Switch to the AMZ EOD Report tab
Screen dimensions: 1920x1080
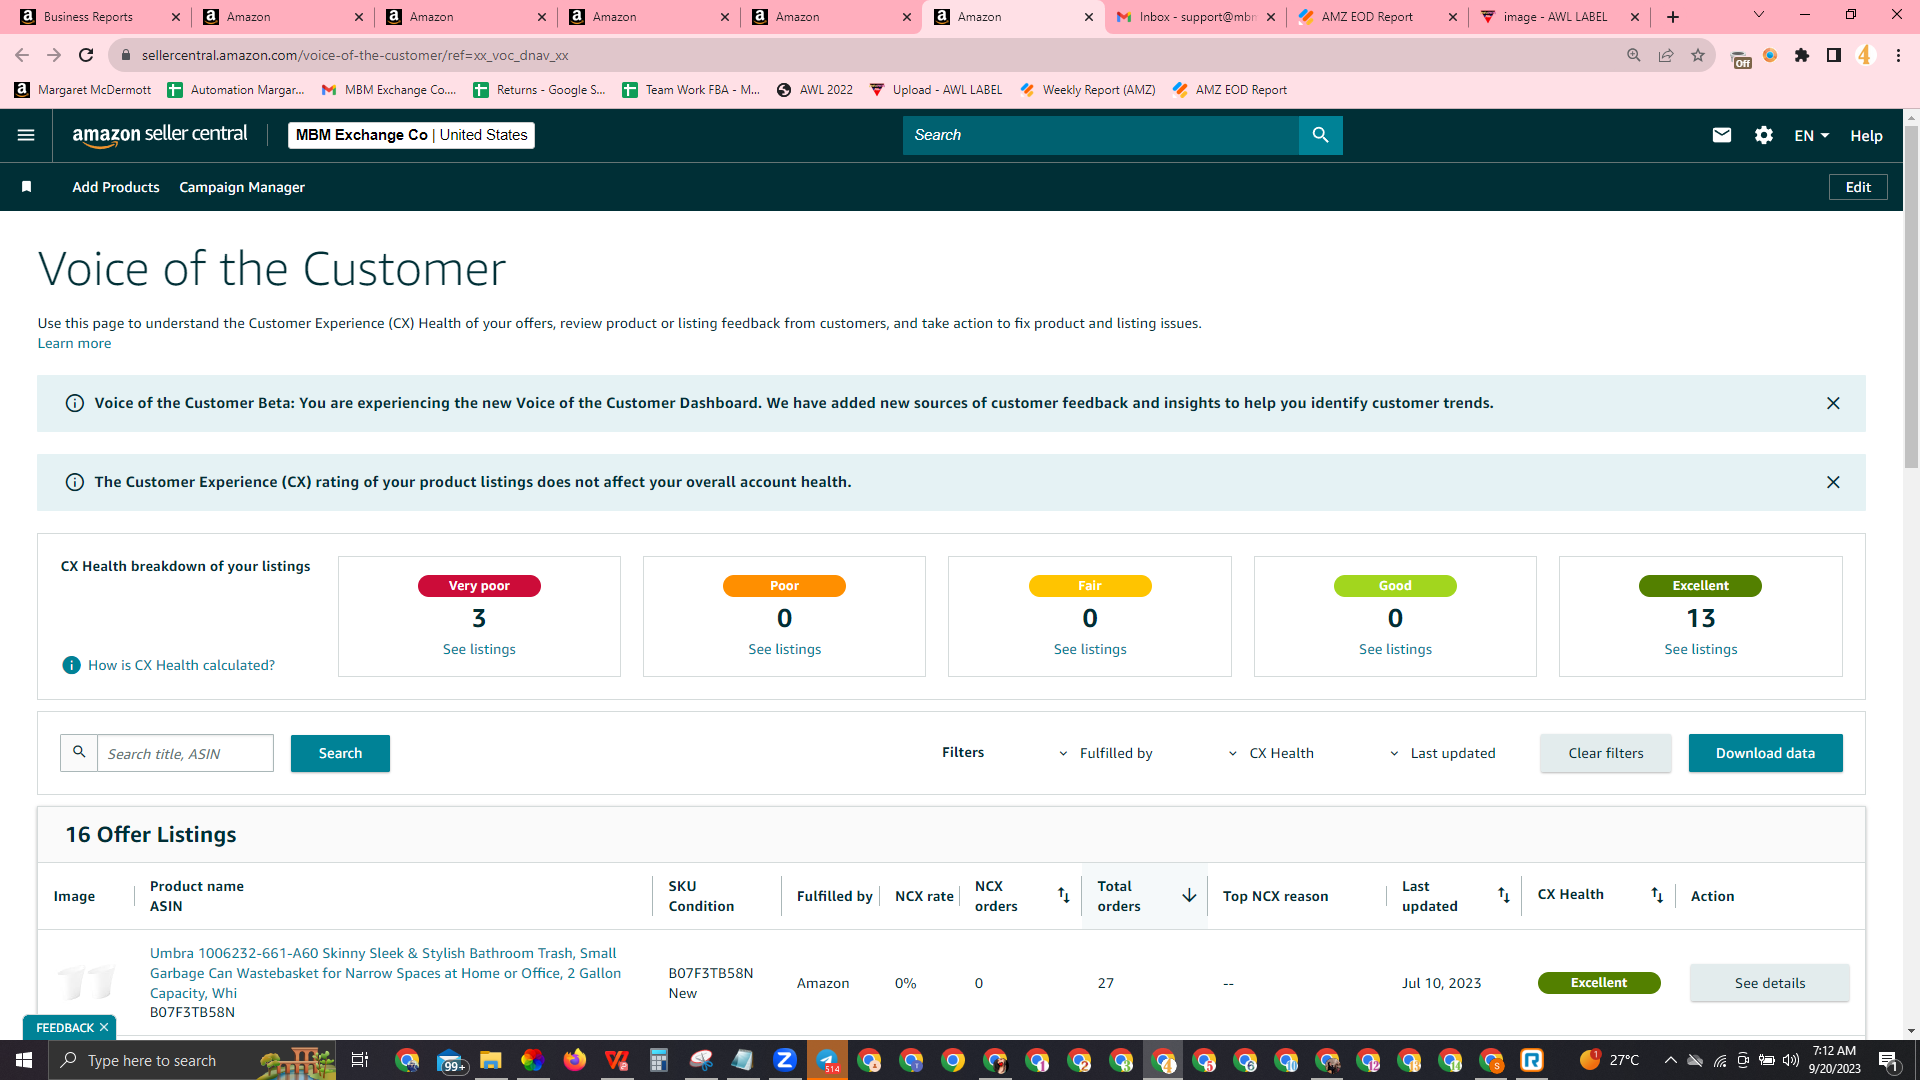click(1378, 17)
